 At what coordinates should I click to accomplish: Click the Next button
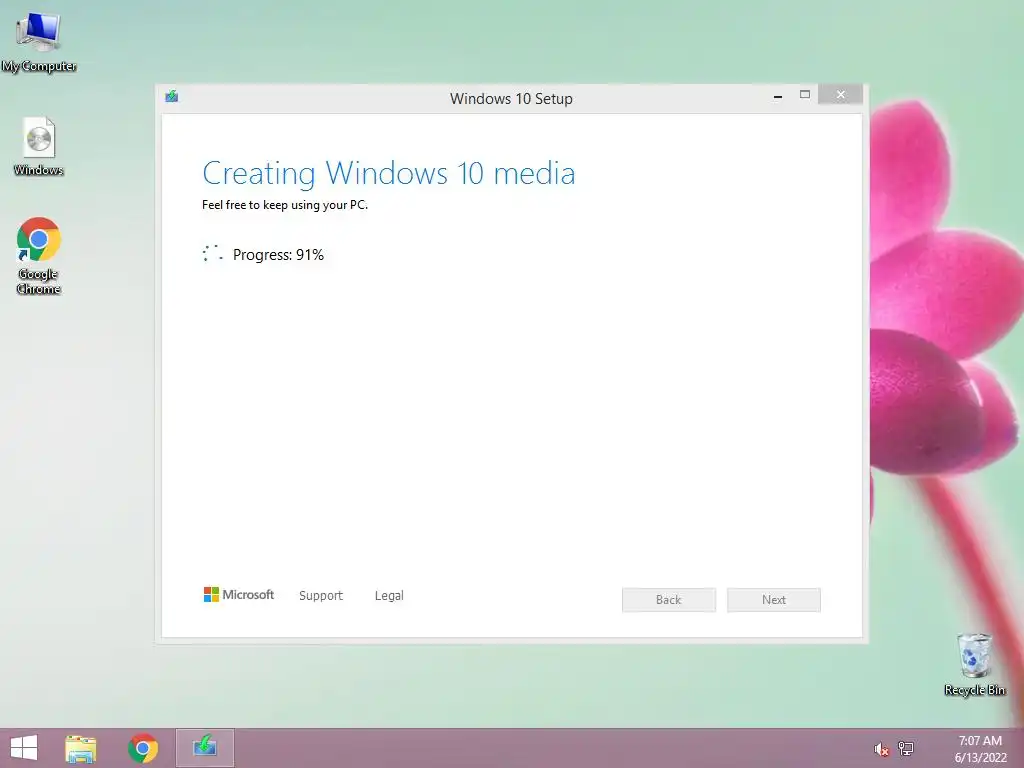[774, 600]
